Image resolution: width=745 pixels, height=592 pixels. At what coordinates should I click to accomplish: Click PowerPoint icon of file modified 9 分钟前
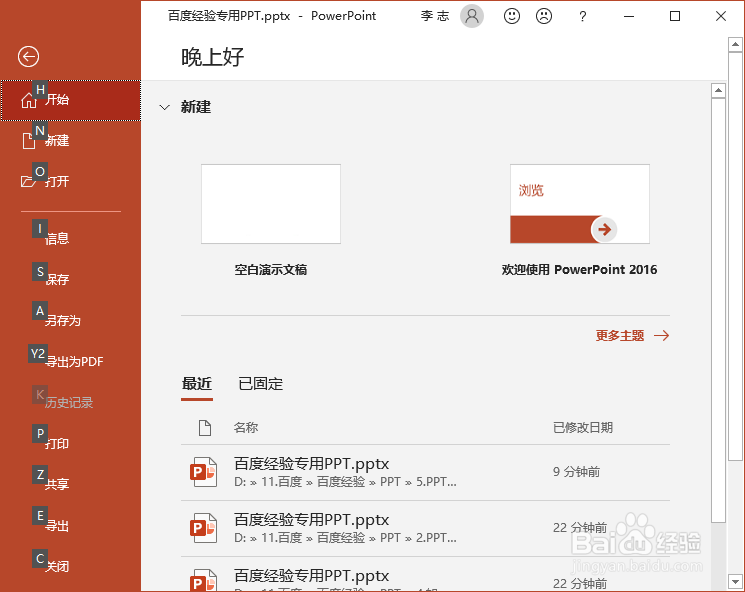pos(204,472)
